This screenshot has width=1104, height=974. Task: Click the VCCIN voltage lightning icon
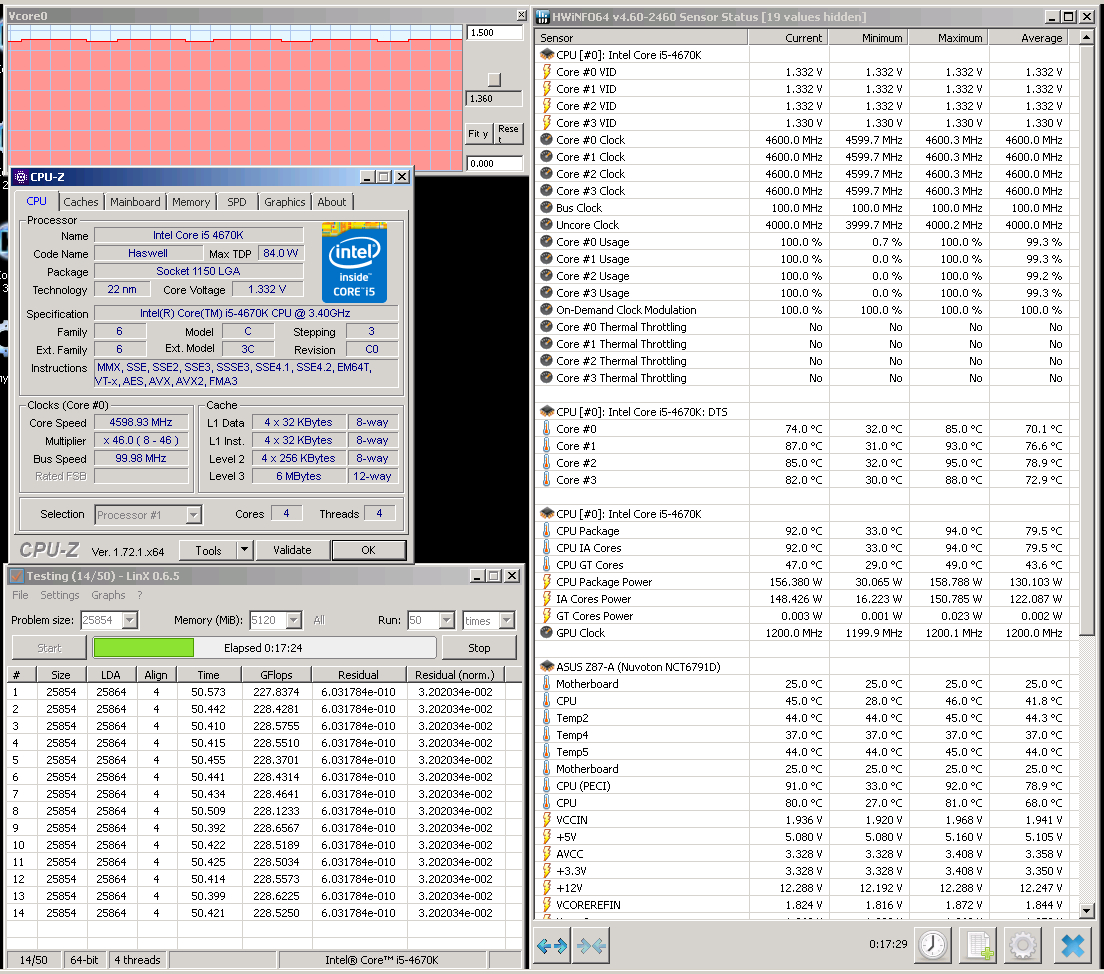point(546,820)
